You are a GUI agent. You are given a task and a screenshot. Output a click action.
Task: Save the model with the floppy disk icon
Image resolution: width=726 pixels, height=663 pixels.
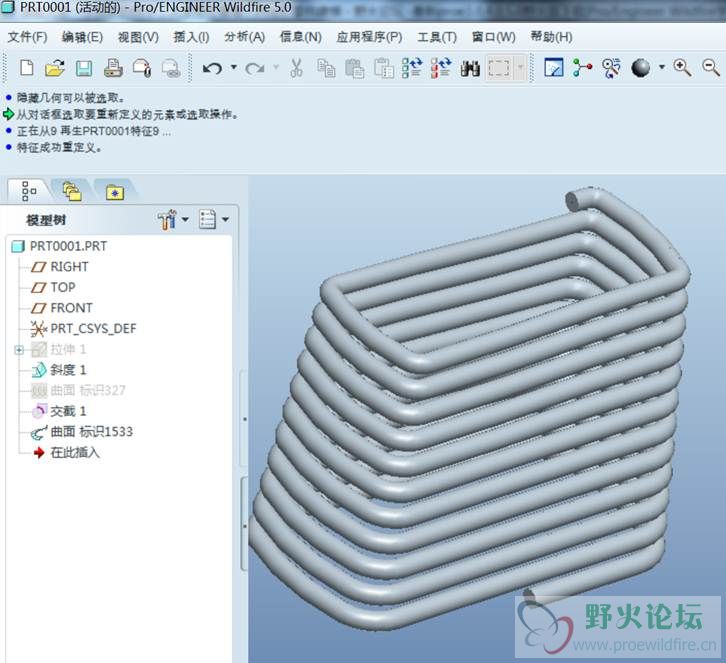point(84,69)
